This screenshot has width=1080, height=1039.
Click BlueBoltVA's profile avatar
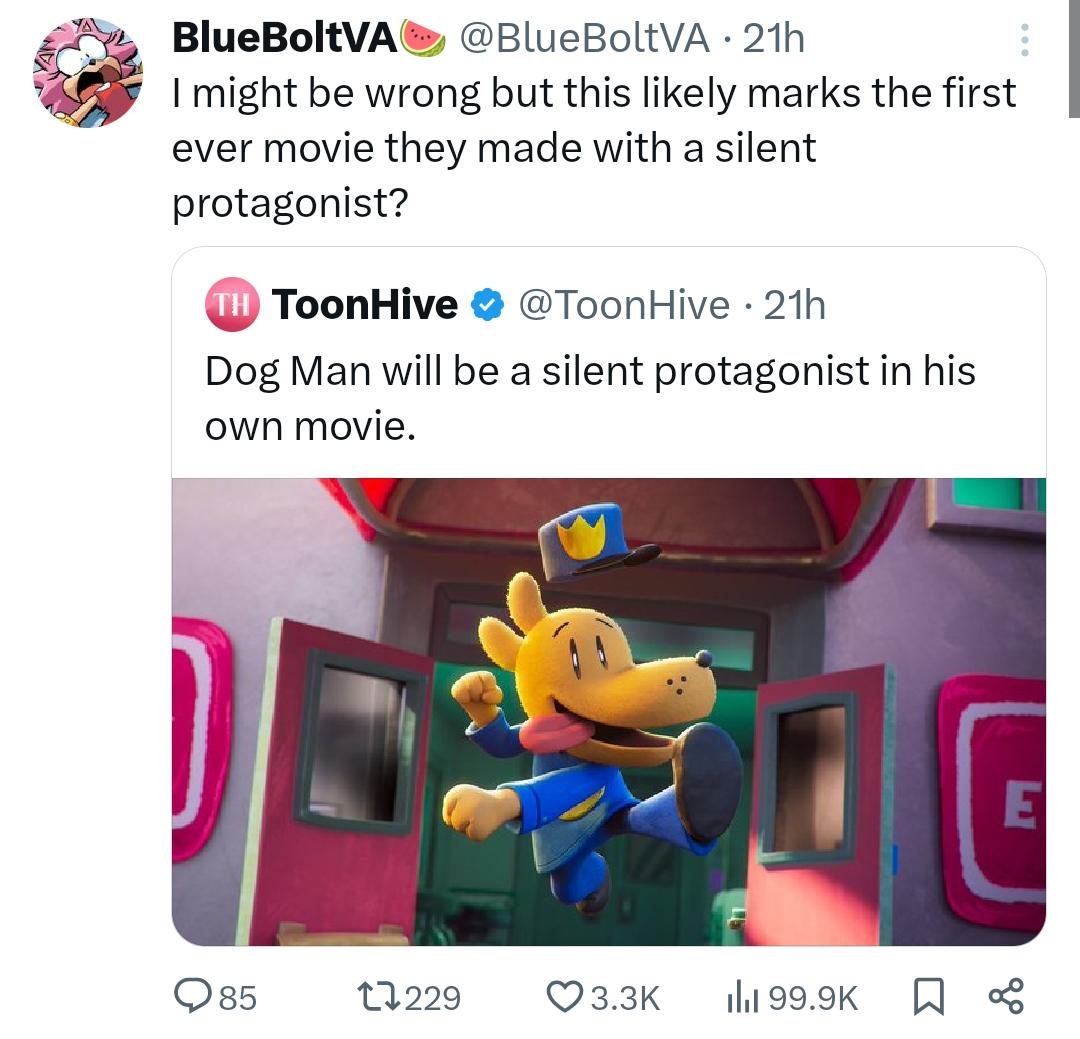(88, 73)
